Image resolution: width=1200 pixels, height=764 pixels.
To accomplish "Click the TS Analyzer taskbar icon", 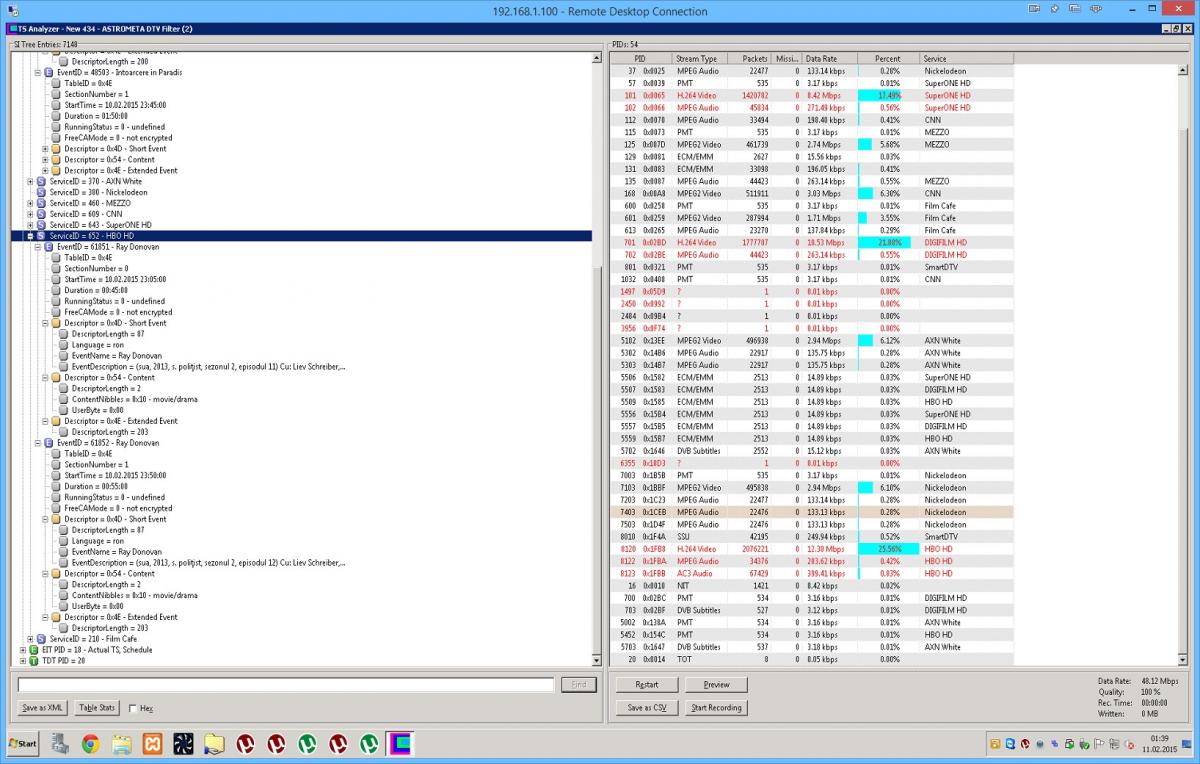I will tap(399, 743).
